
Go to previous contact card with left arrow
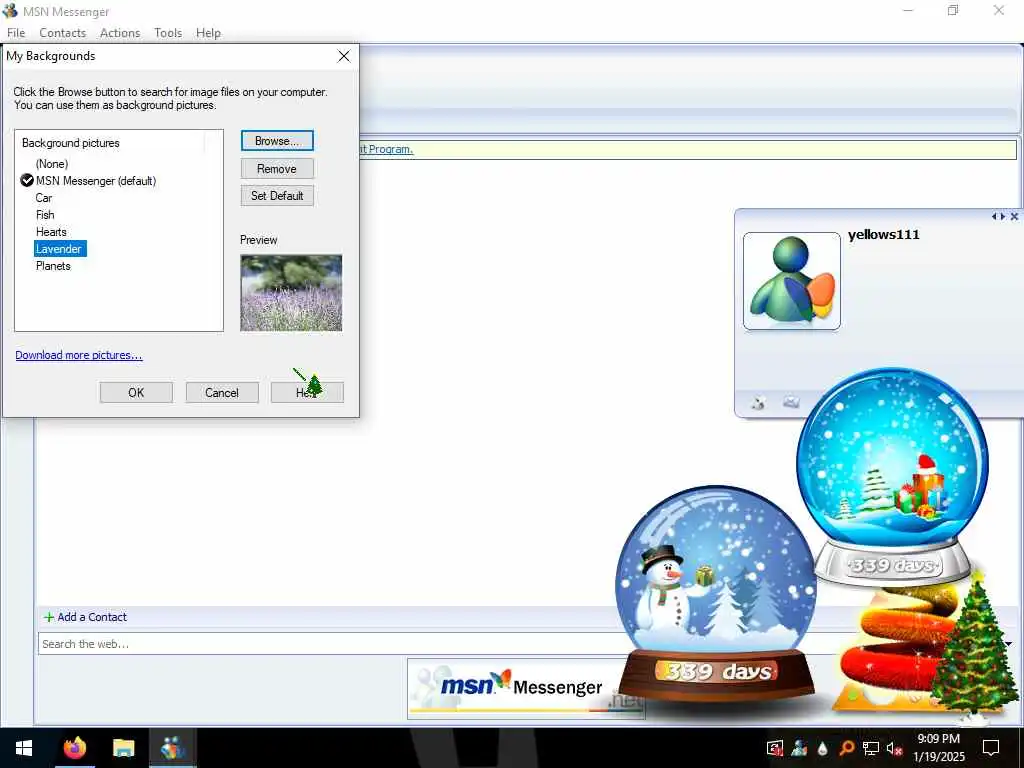pyautogui.click(x=994, y=216)
